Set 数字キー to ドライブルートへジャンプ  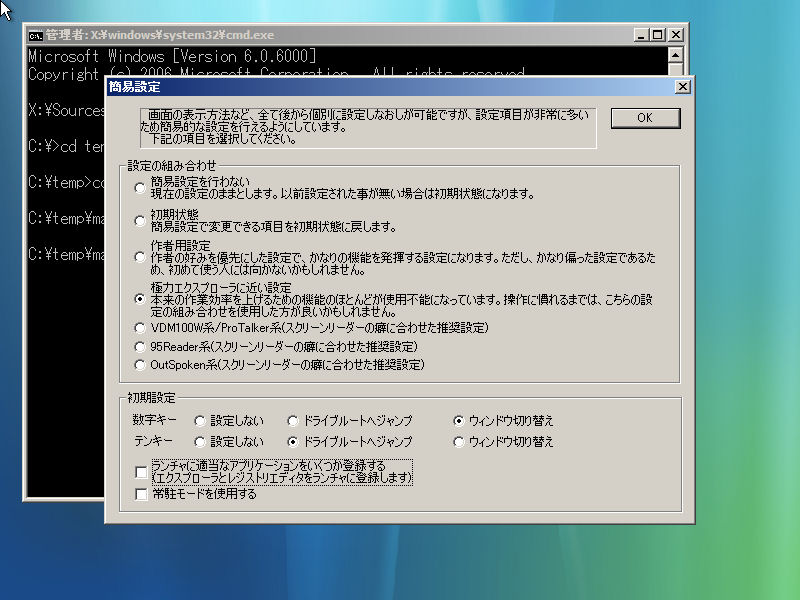(293, 421)
